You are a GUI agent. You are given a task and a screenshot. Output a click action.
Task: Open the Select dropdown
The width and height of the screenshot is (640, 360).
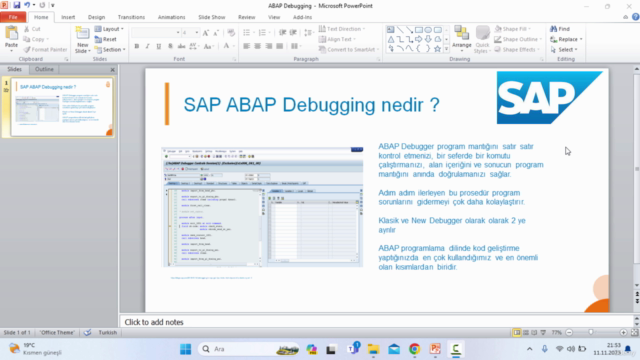[x=564, y=49]
